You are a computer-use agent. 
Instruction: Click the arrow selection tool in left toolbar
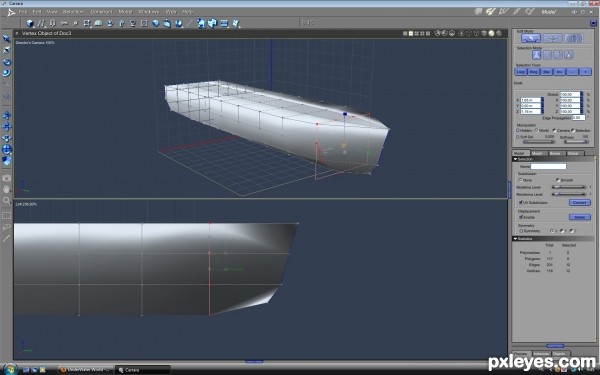click(7, 39)
